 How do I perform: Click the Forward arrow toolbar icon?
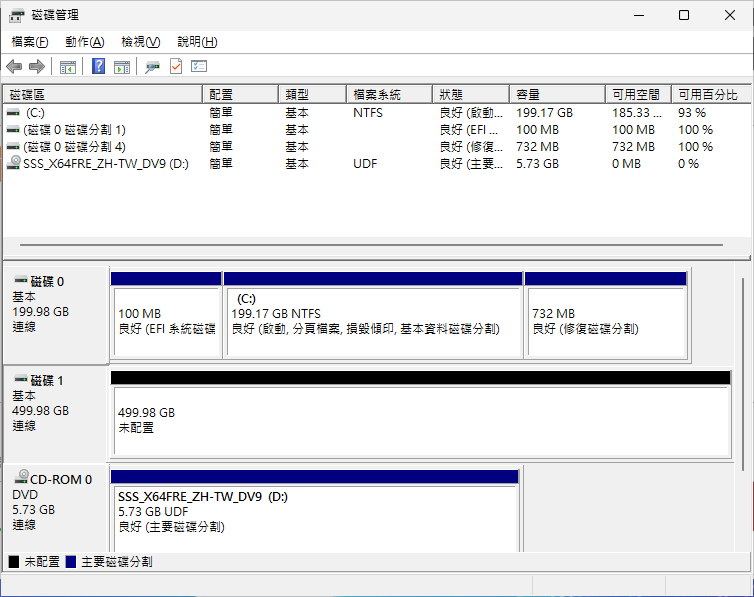tap(37, 66)
